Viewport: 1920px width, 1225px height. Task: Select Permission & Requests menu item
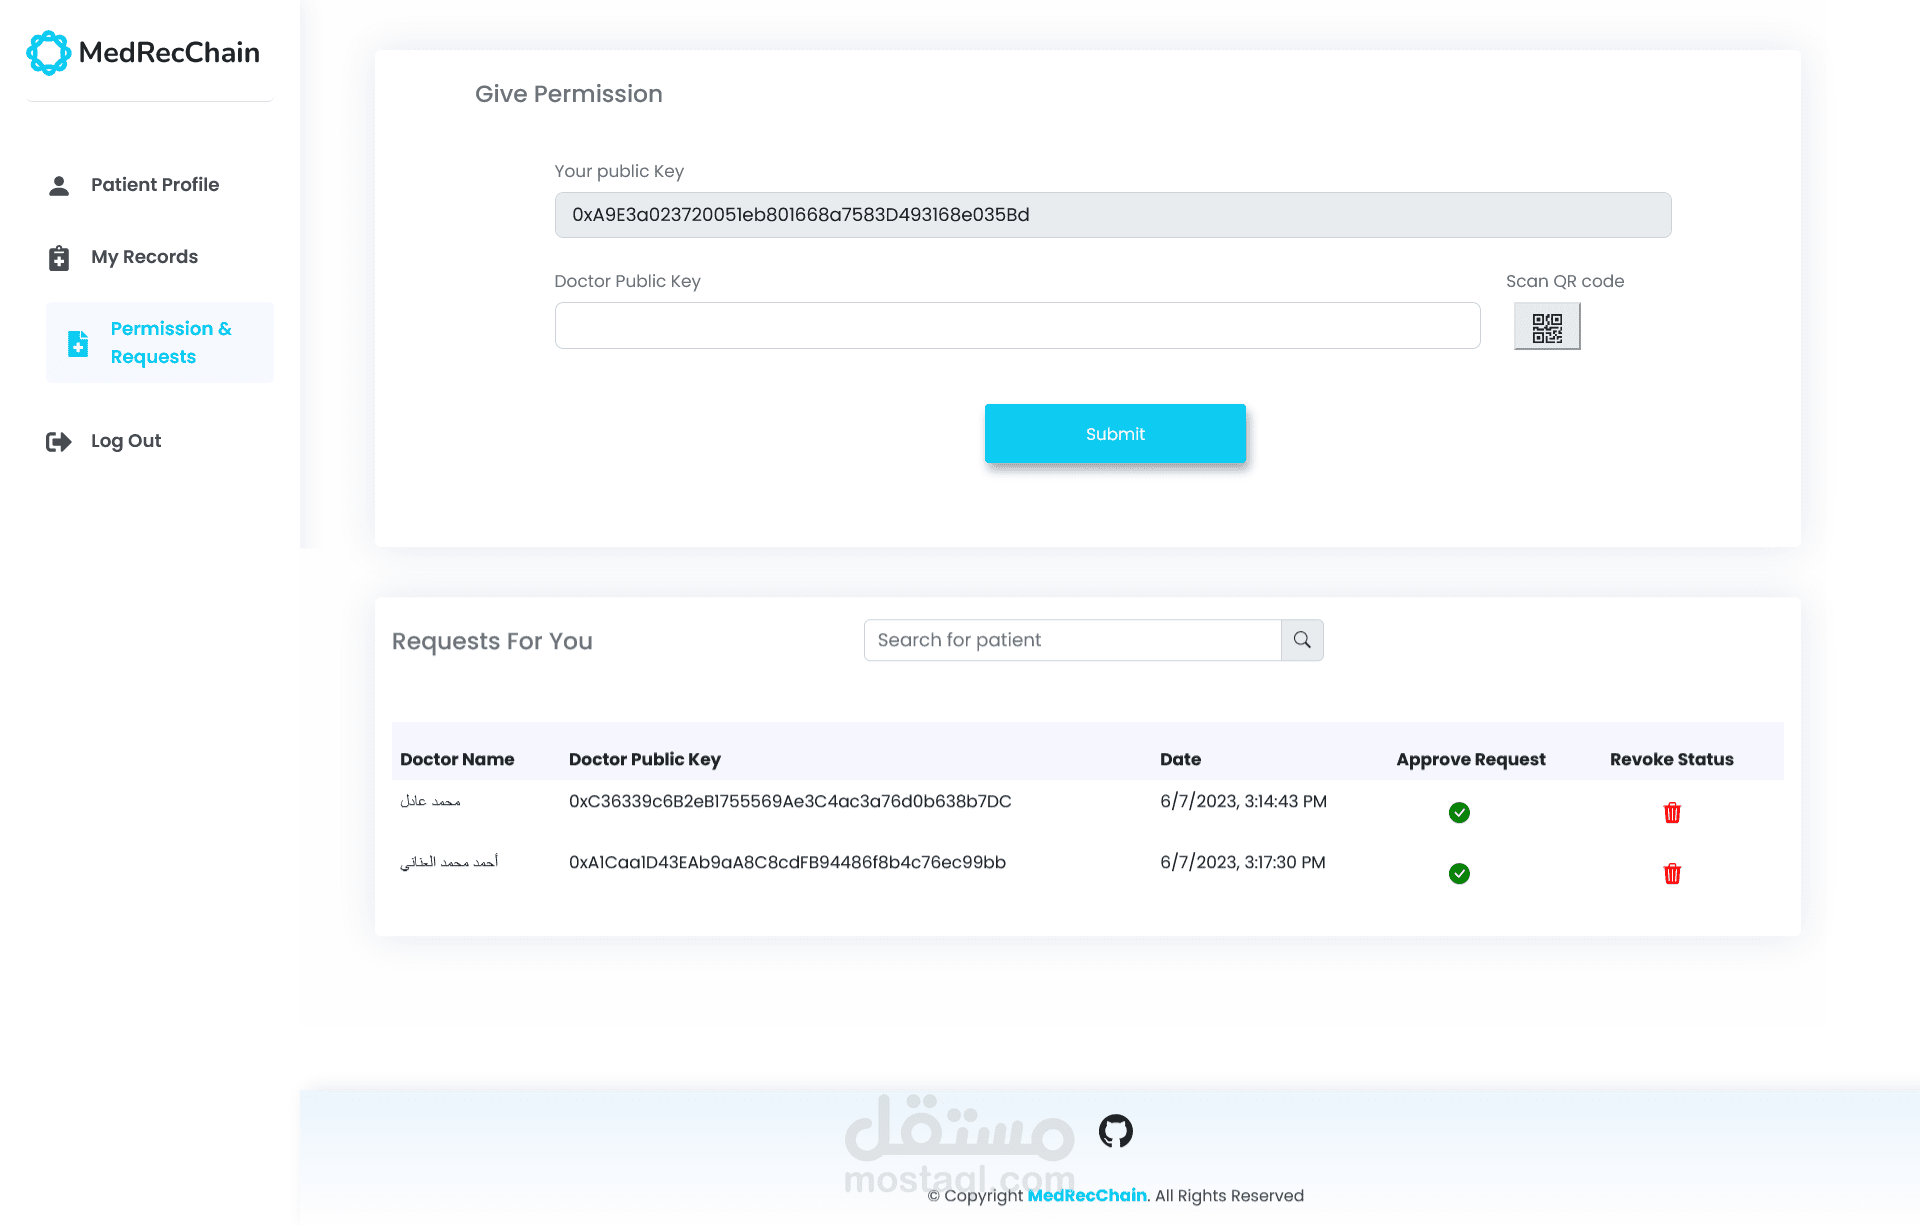click(170, 343)
